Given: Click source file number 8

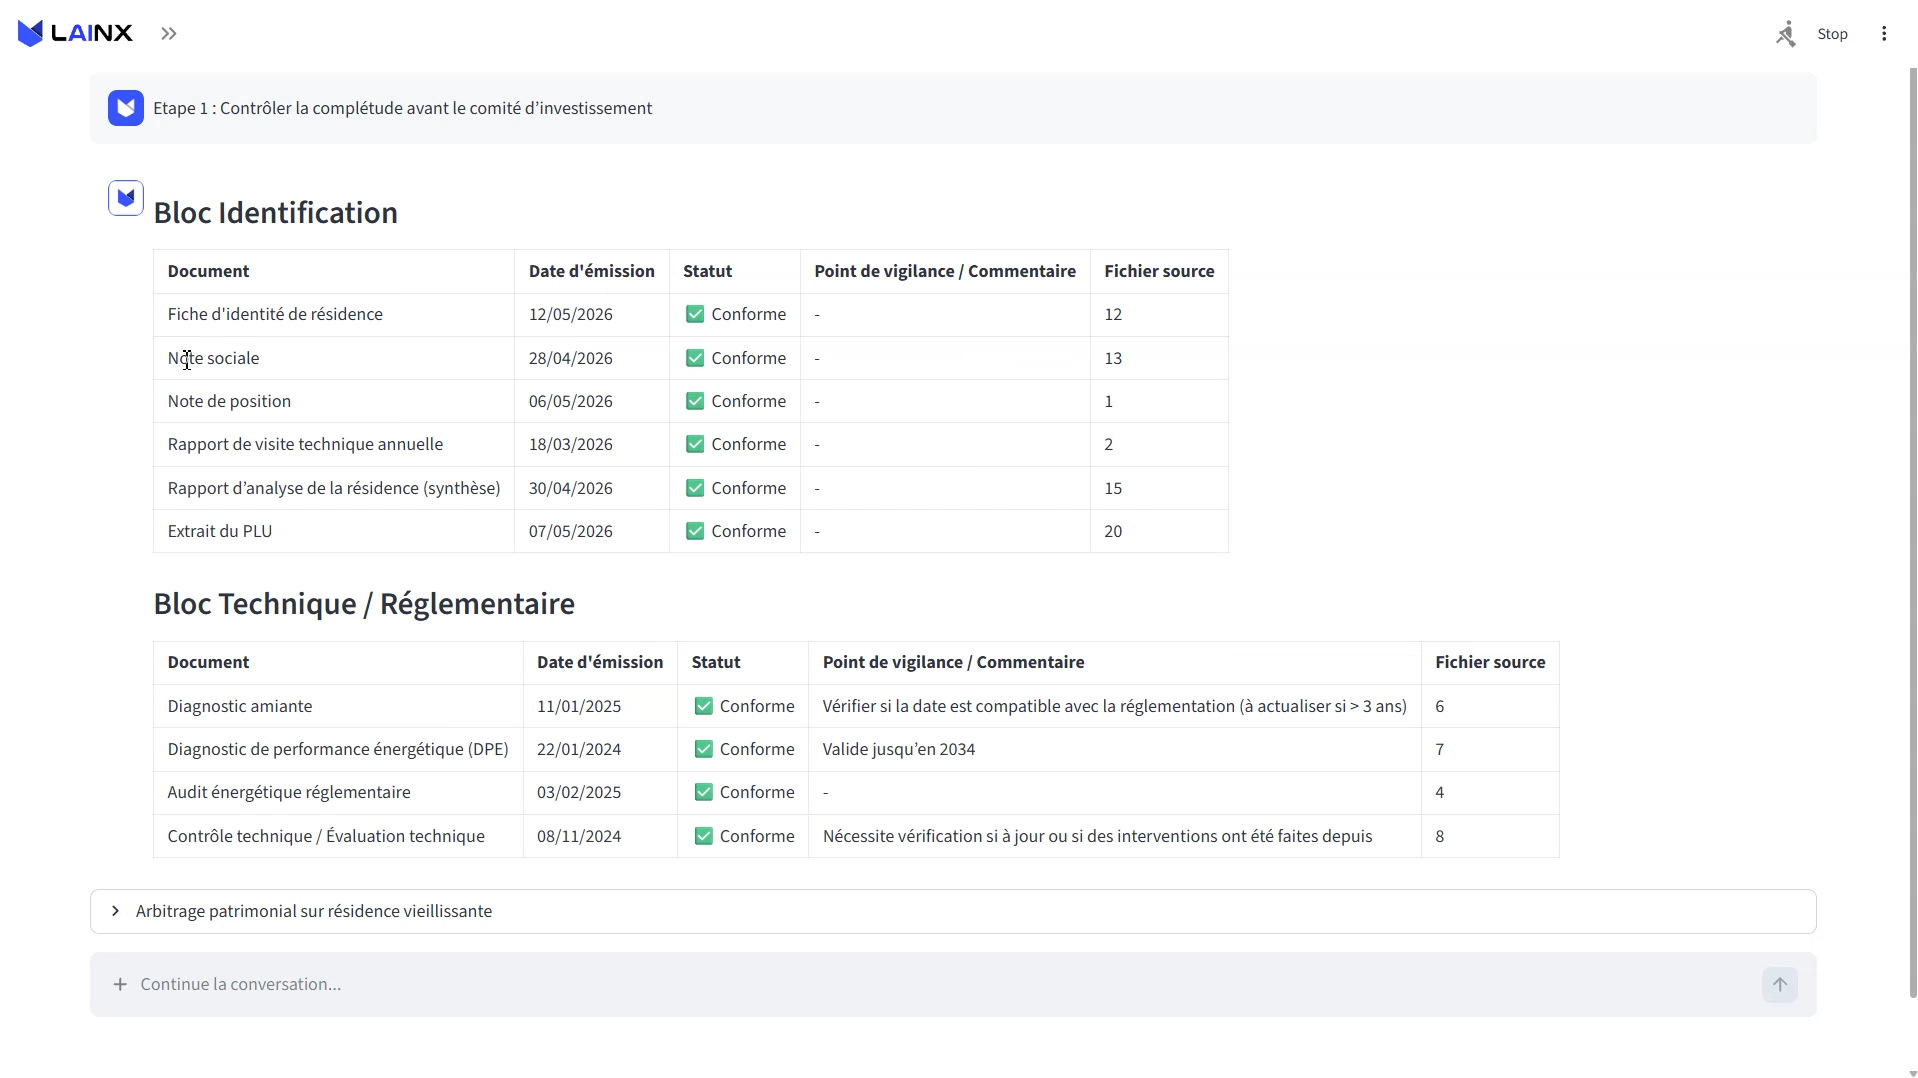Looking at the screenshot, I should point(1440,836).
